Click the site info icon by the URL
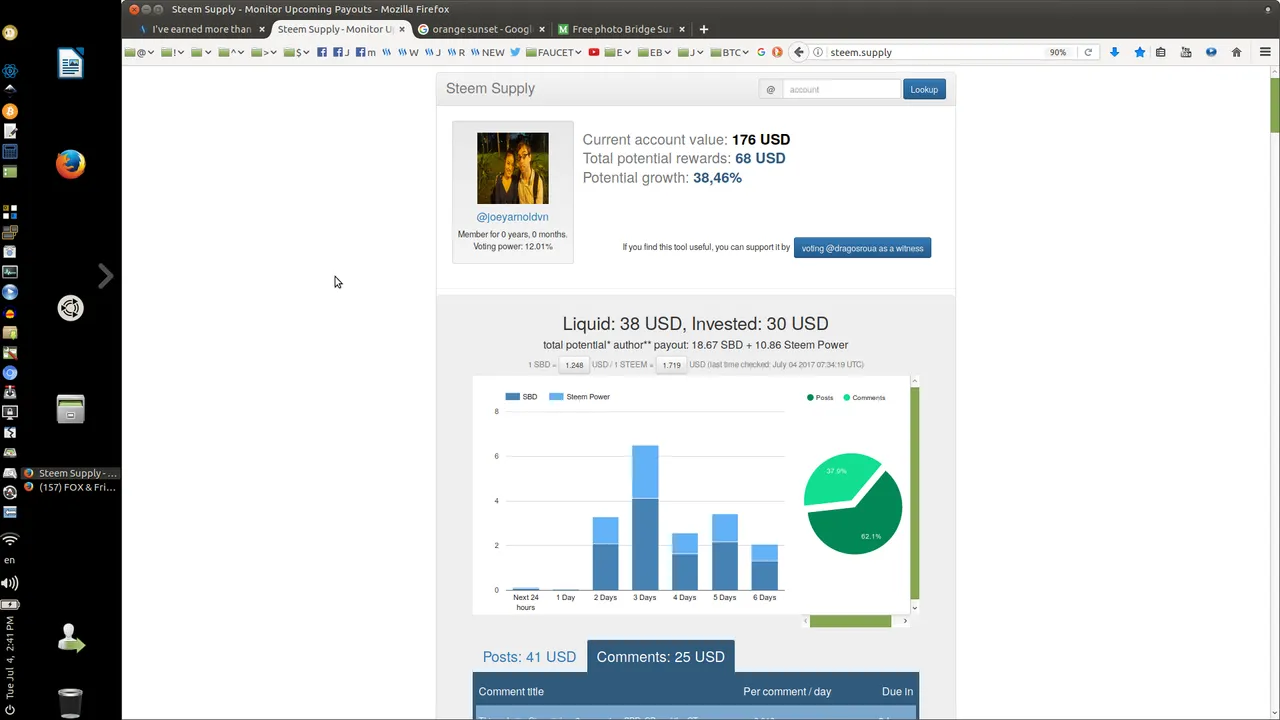 (x=818, y=52)
